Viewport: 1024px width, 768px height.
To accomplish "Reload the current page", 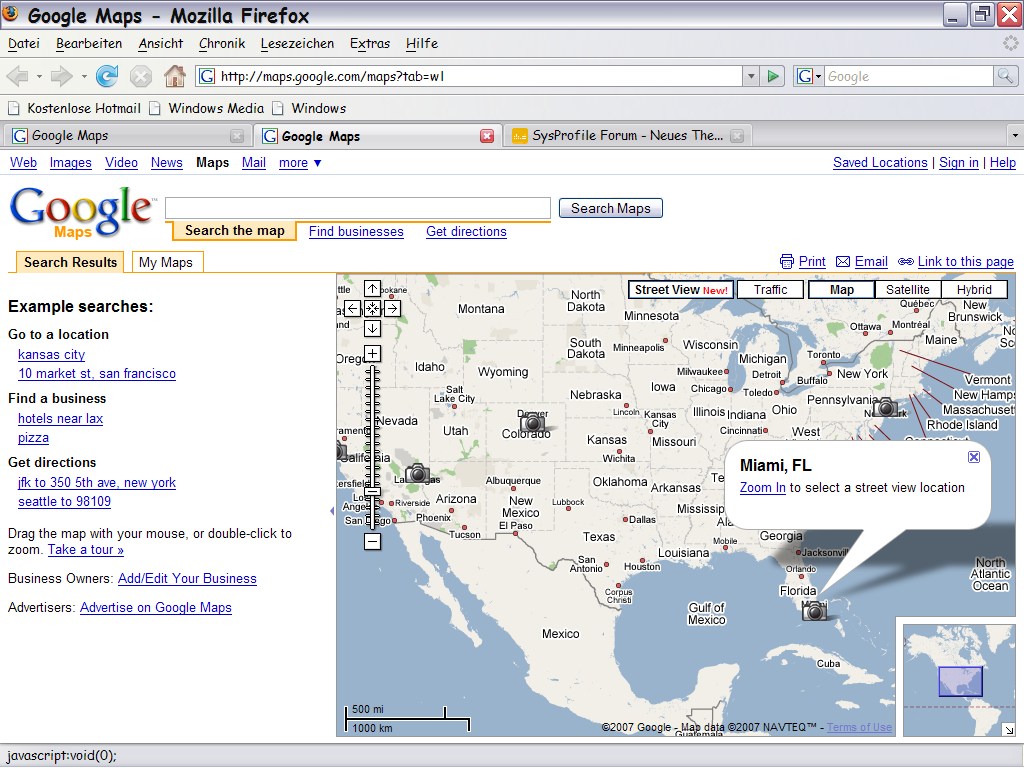I will point(107,76).
